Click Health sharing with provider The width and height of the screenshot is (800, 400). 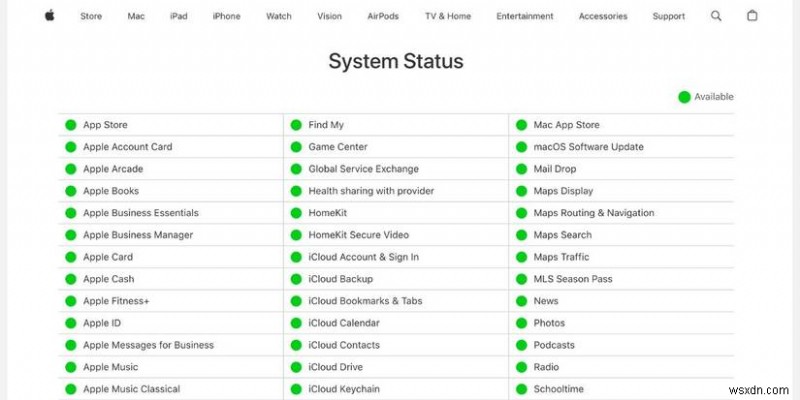coord(371,191)
